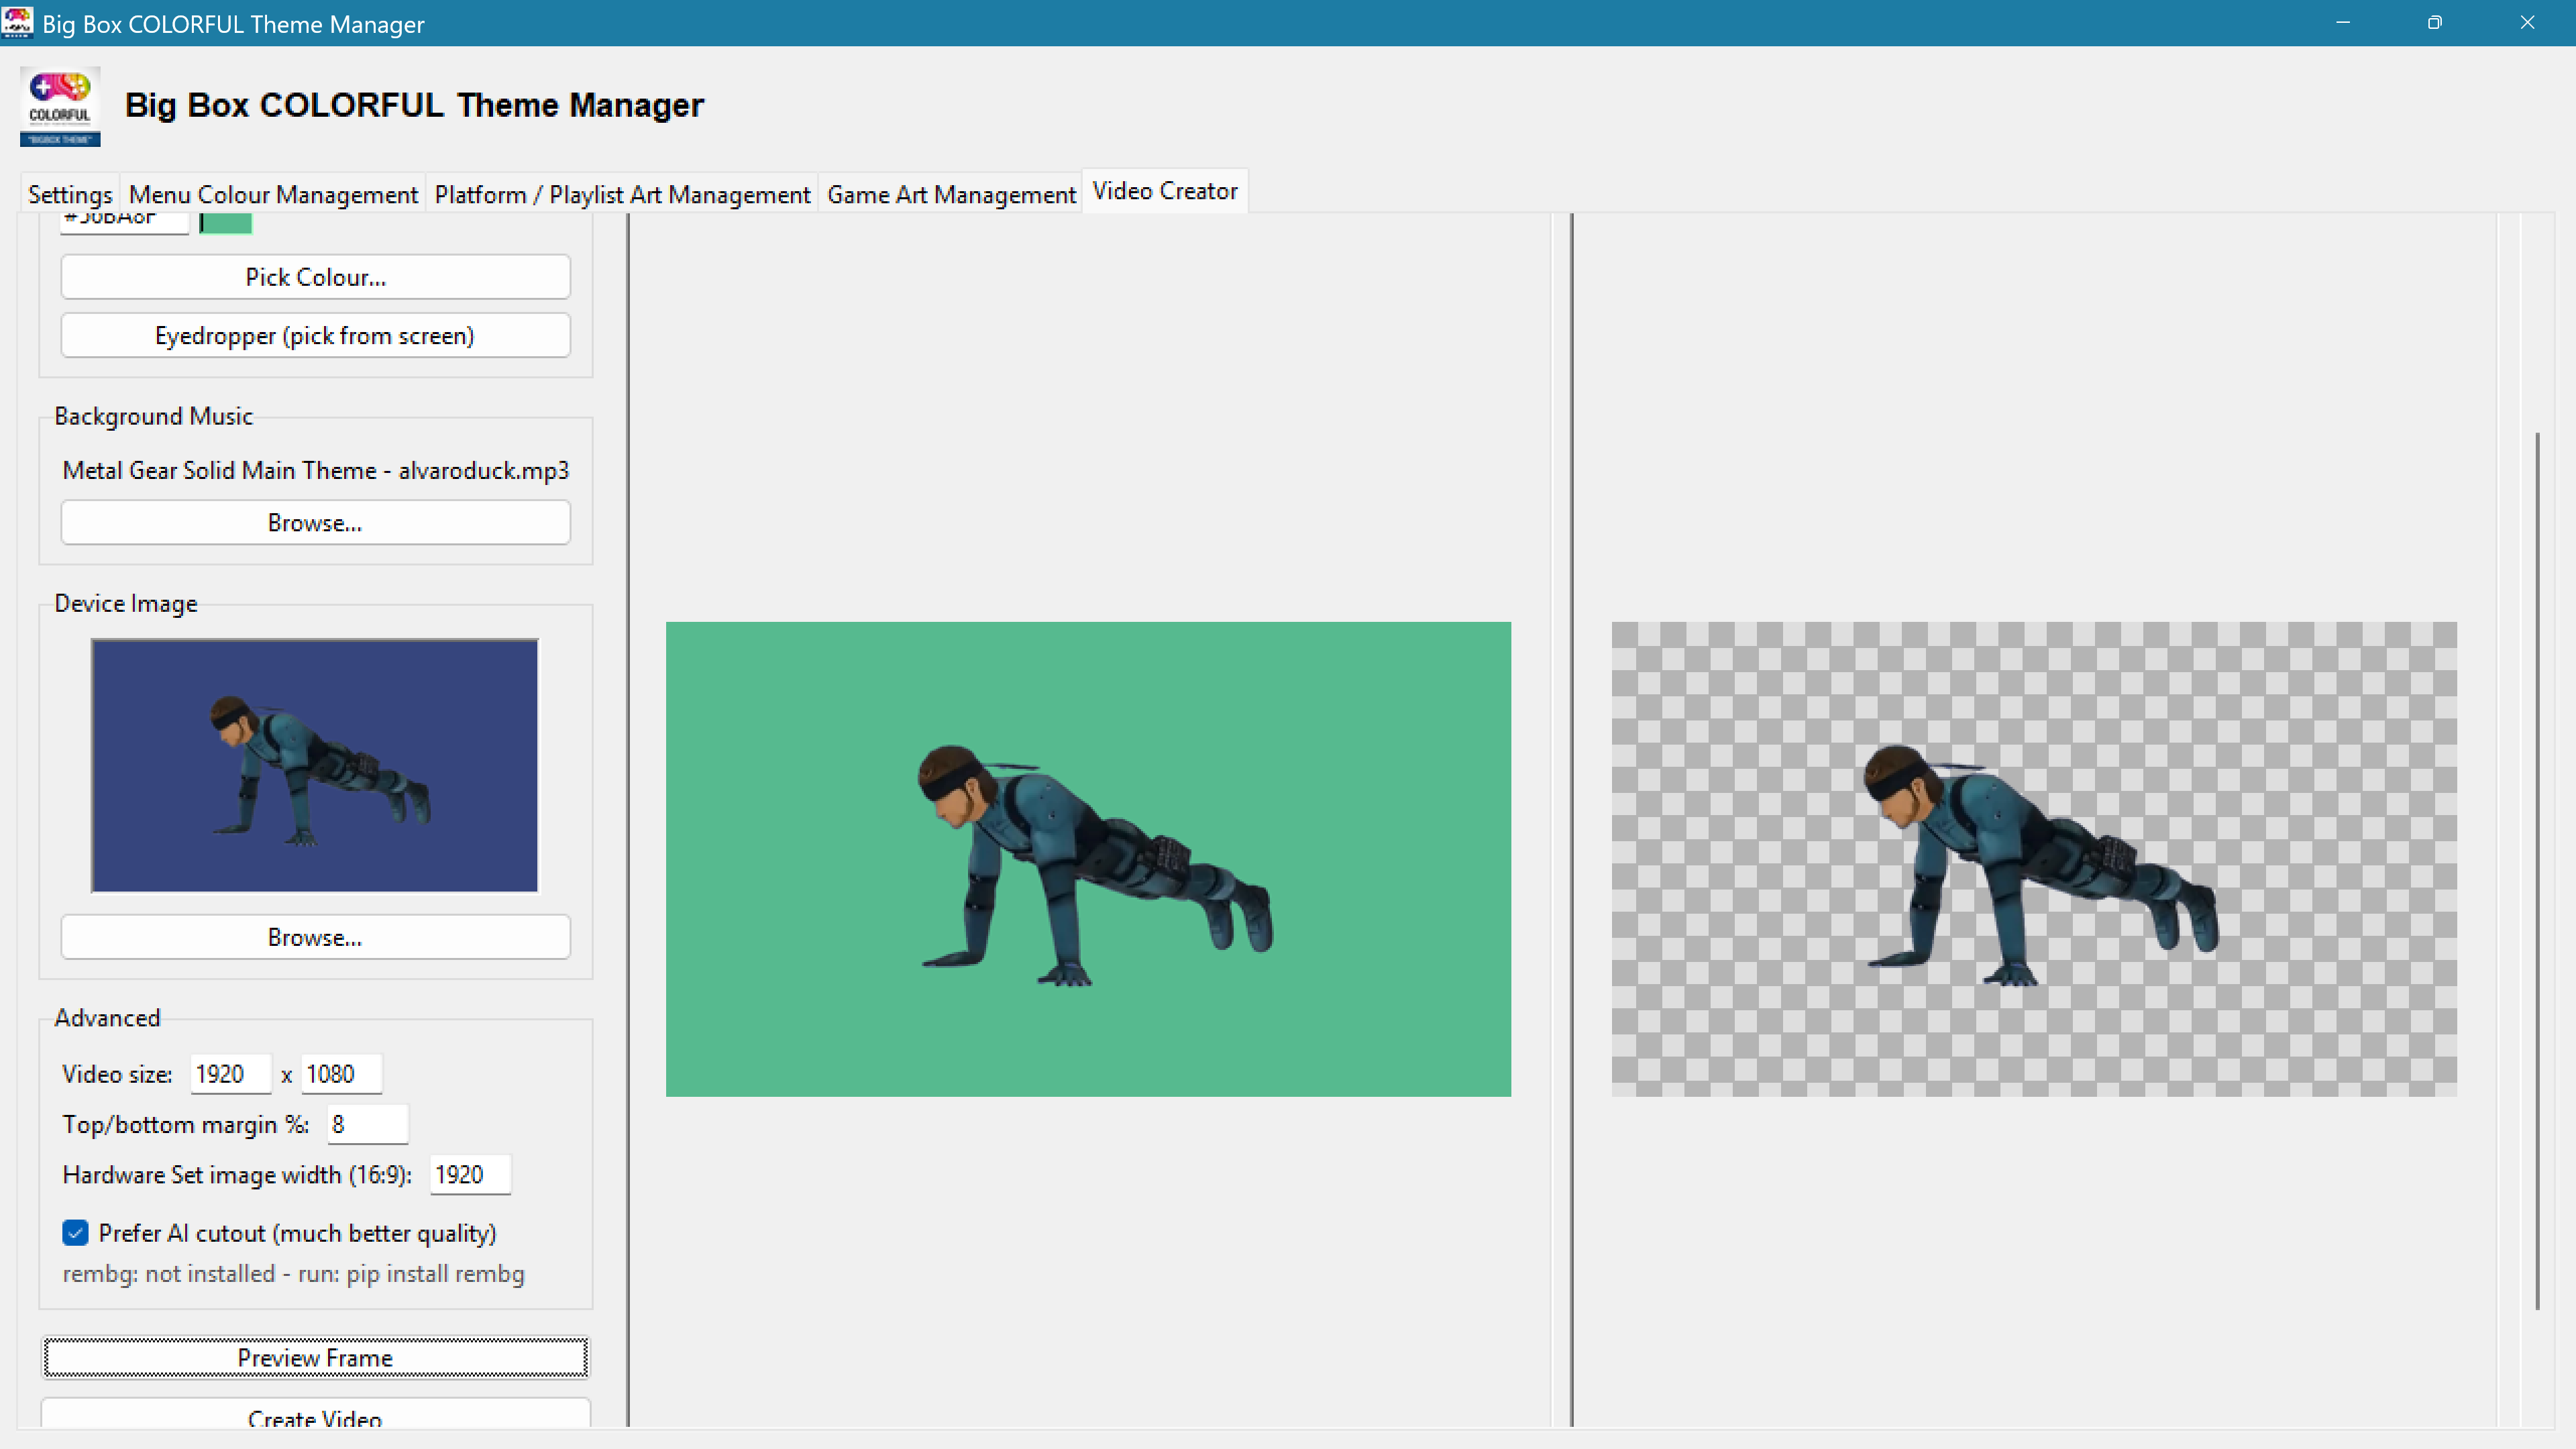Close the Theme Manager window
Image resolution: width=2576 pixels, height=1449 pixels.
coord(2527,22)
